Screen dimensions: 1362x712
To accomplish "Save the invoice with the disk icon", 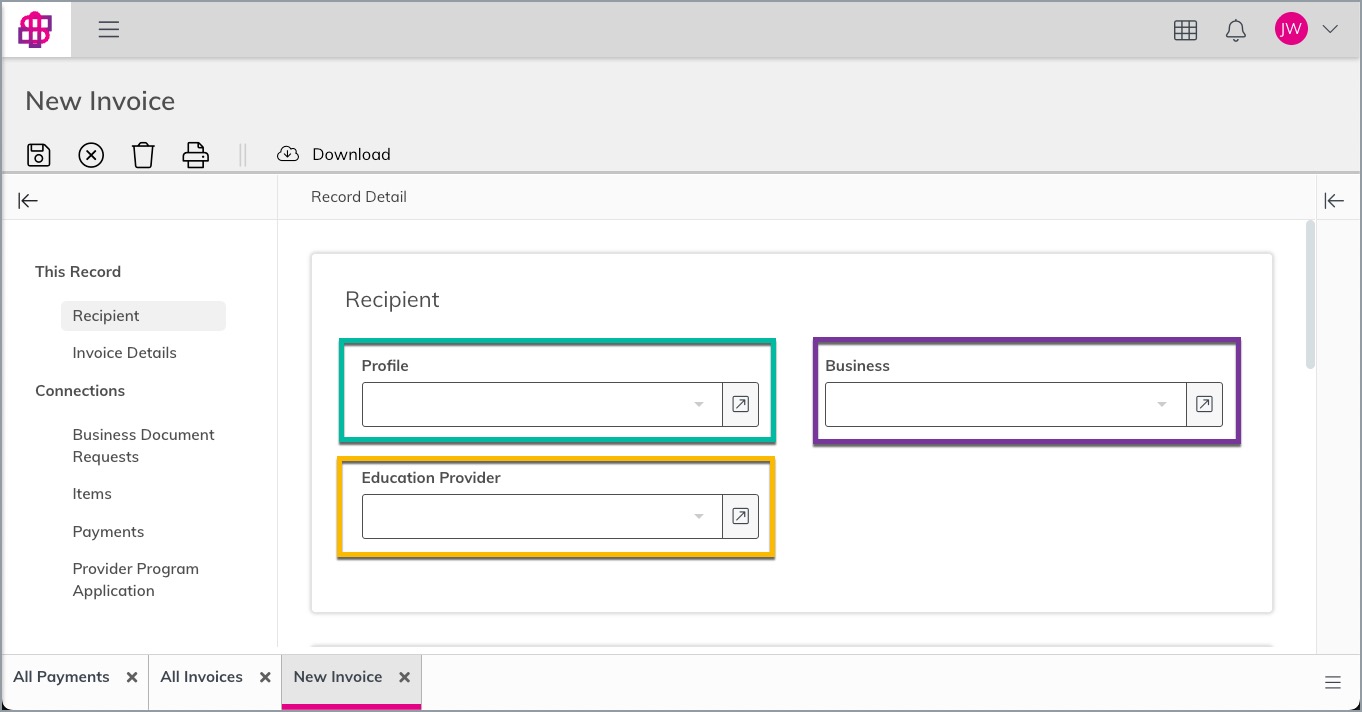I will point(38,154).
